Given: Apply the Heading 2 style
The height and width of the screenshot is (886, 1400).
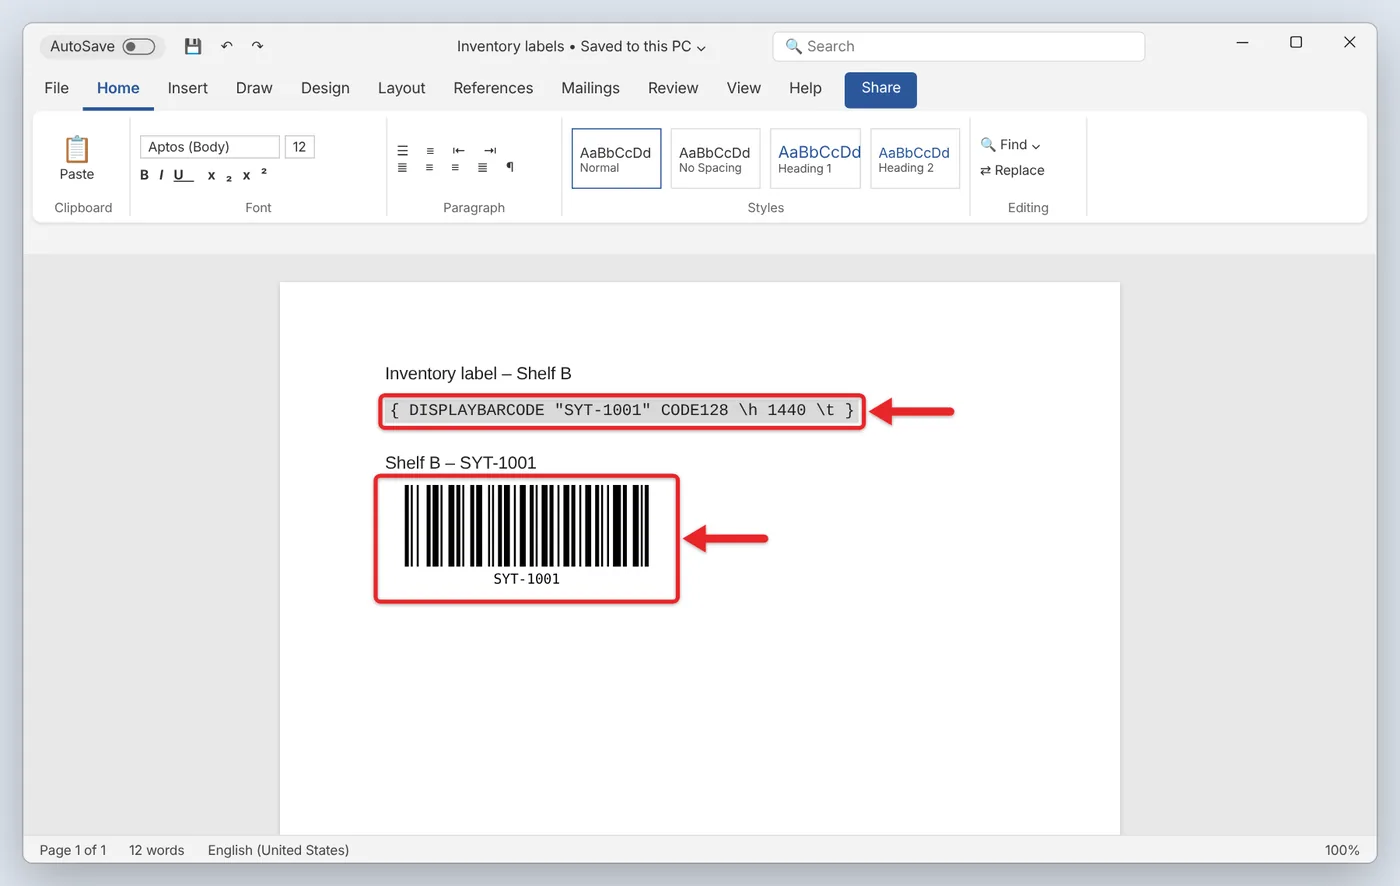Looking at the screenshot, I should [915, 158].
